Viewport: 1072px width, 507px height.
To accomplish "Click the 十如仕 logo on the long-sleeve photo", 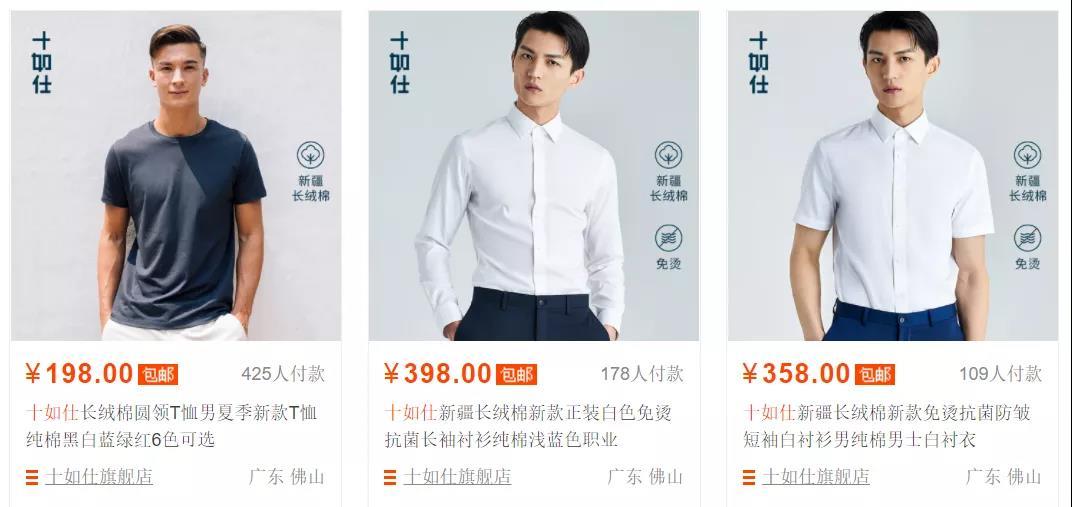I will click(x=400, y=62).
